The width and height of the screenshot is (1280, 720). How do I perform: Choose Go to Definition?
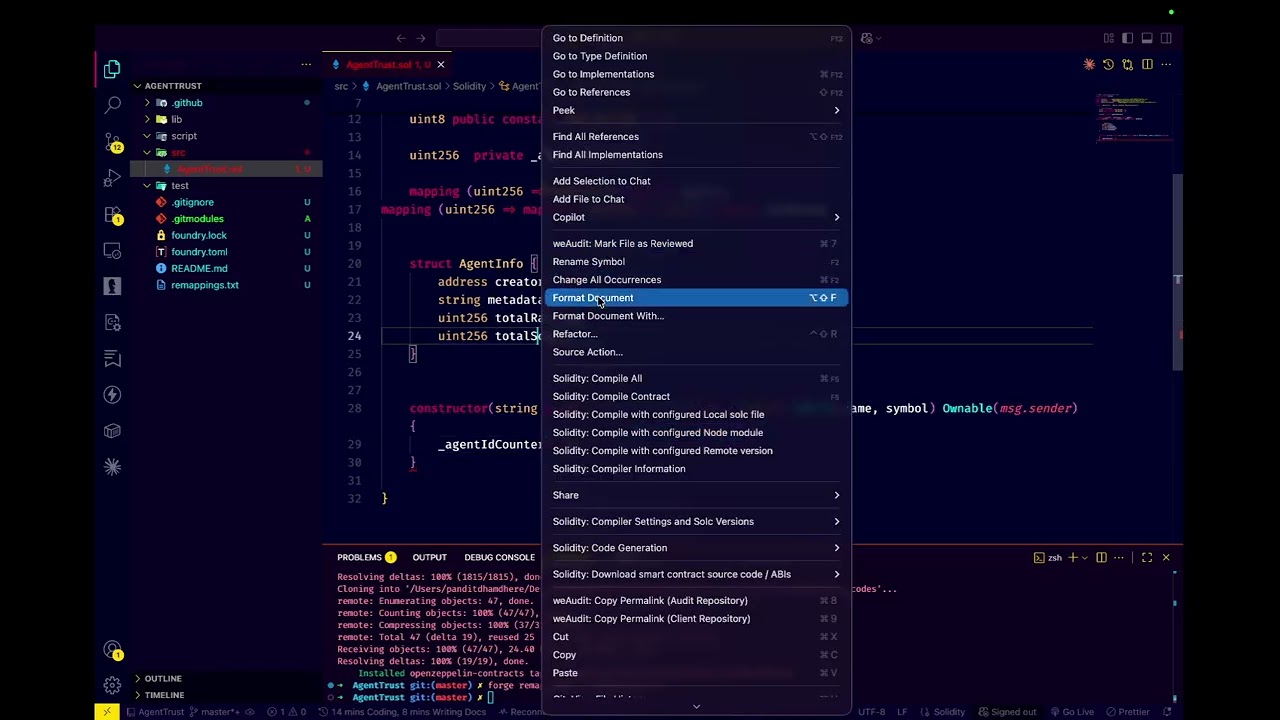coord(696,38)
